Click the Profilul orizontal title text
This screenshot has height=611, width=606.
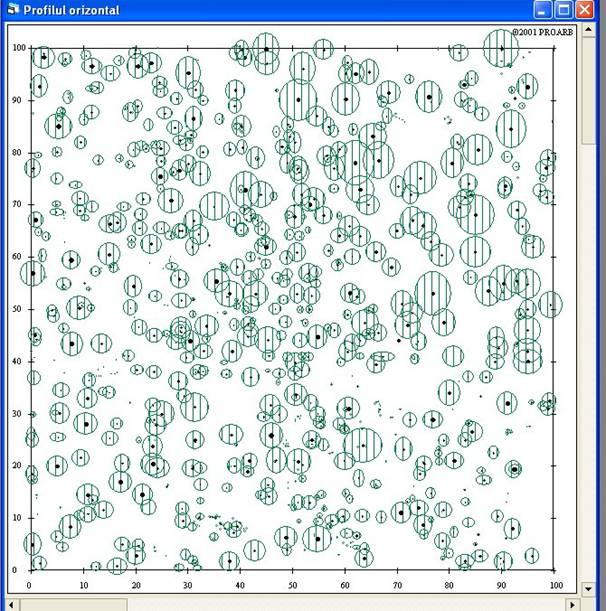[71, 10]
